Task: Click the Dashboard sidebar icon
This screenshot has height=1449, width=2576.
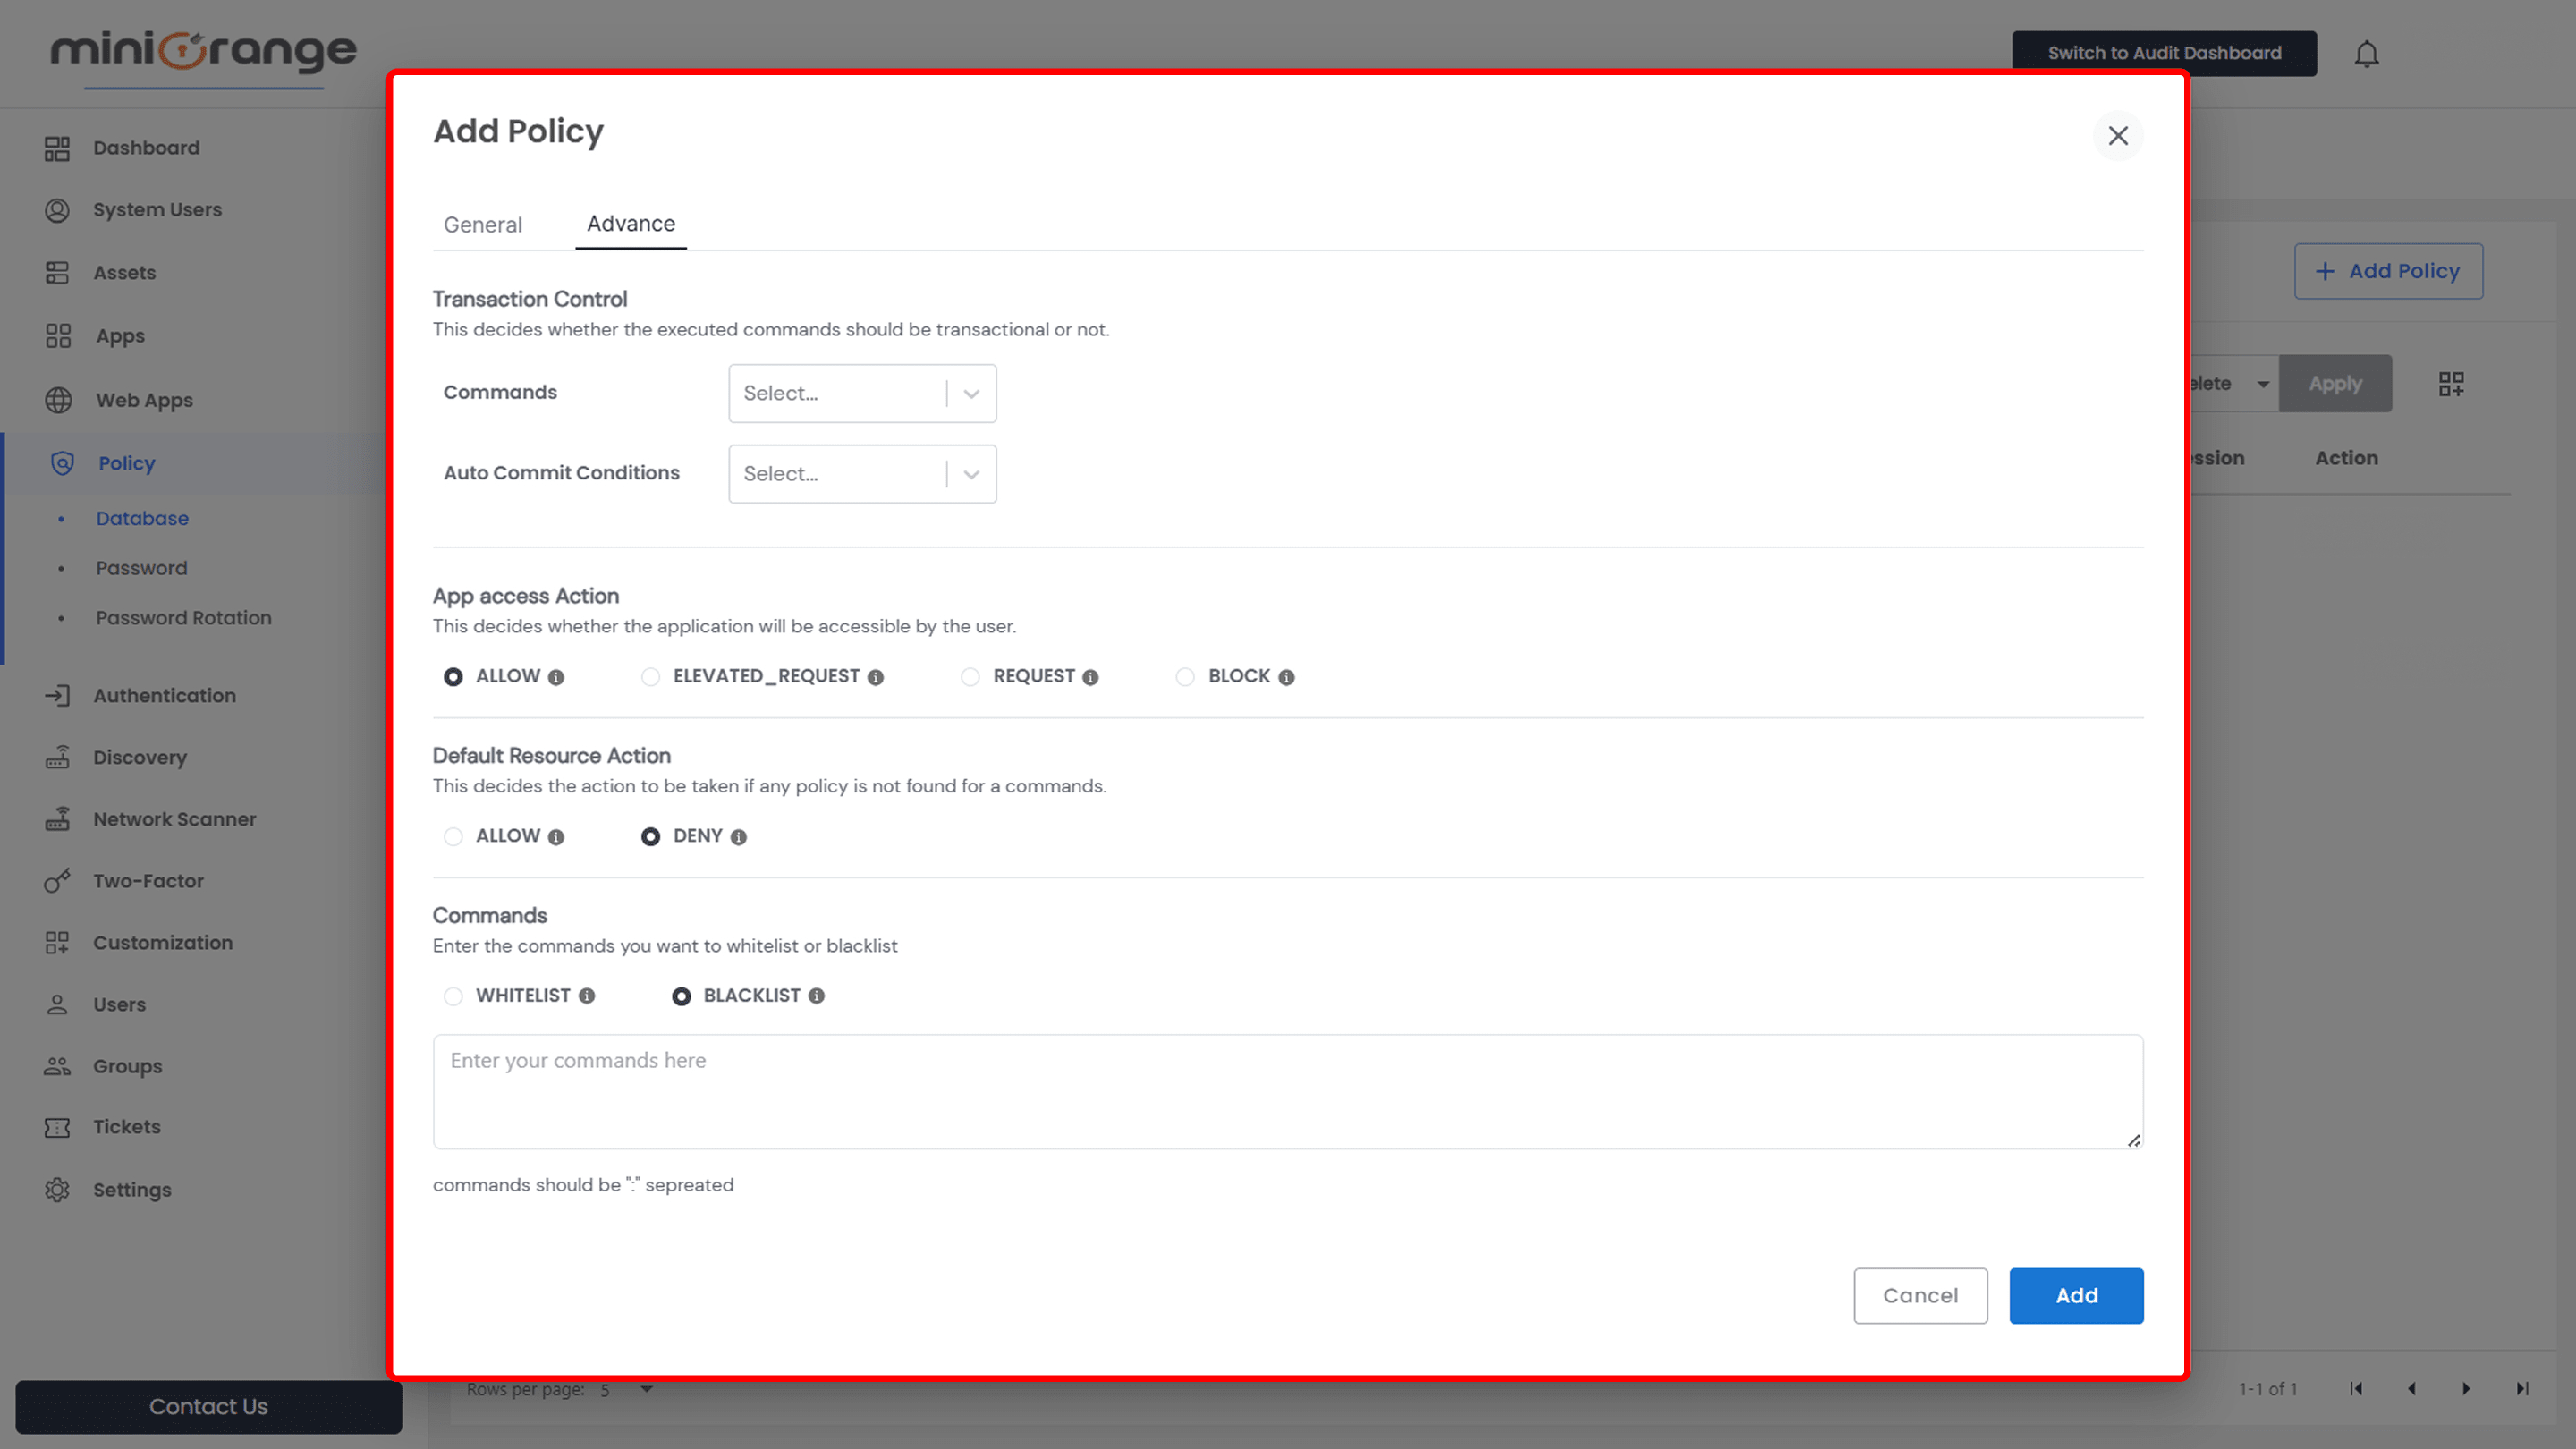Action: pyautogui.click(x=57, y=148)
